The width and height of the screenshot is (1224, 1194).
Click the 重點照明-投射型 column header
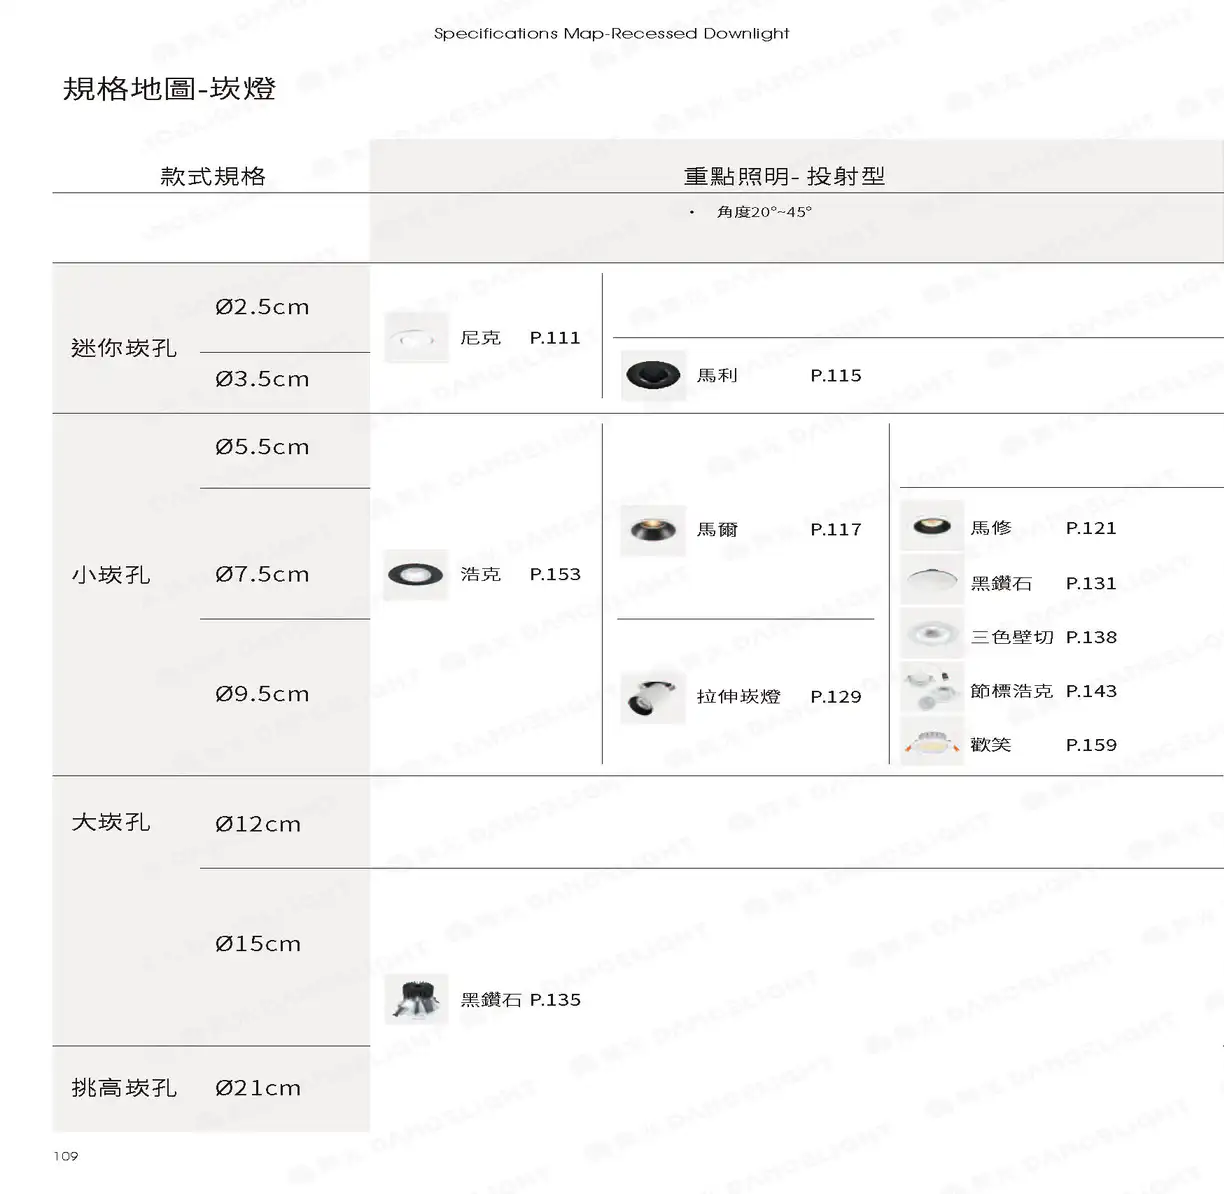click(x=784, y=177)
